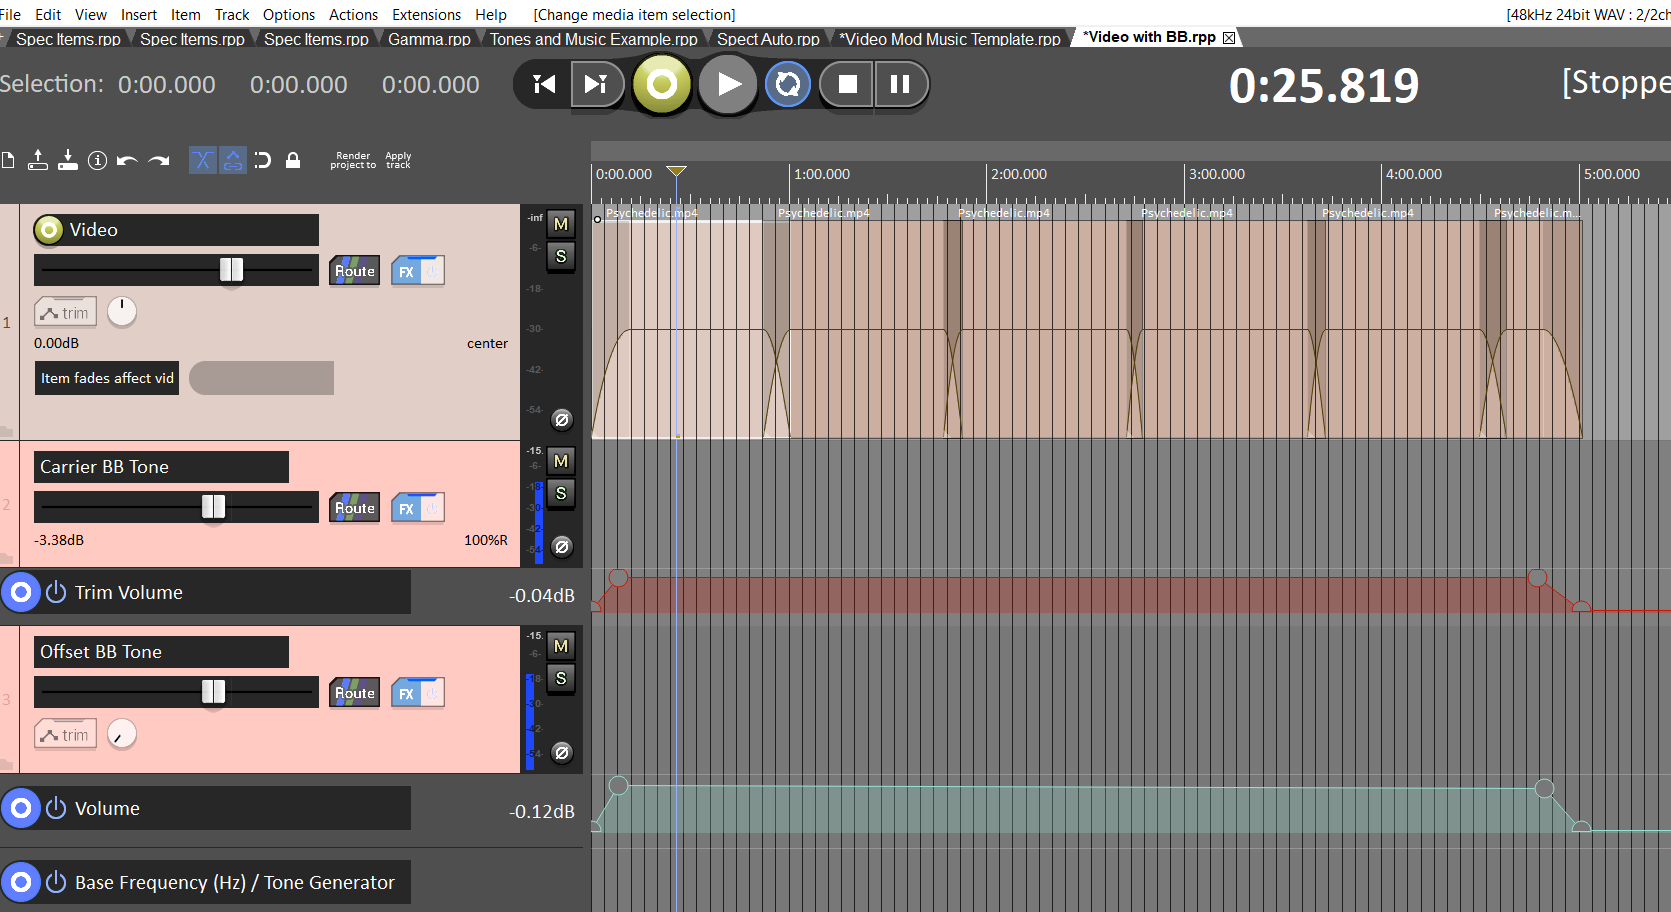The width and height of the screenshot is (1671, 912).
Task: Open the FX chain for Offset BB Tone
Action: [406, 693]
